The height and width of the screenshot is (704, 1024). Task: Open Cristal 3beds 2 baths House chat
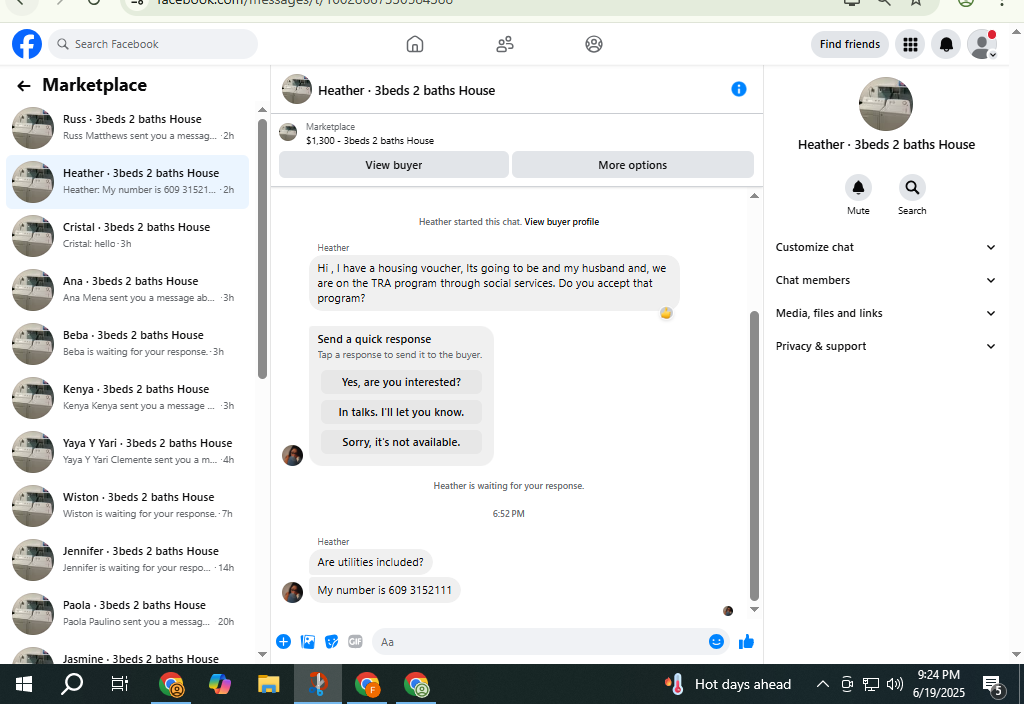pos(127,236)
